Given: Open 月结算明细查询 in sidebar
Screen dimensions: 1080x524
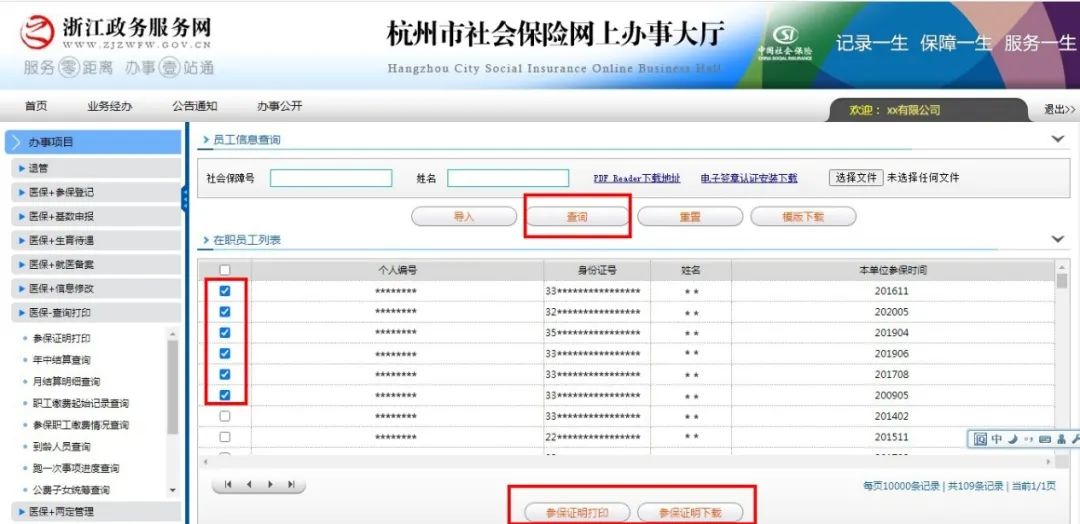Looking at the screenshot, I should pyautogui.click(x=66, y=381).
